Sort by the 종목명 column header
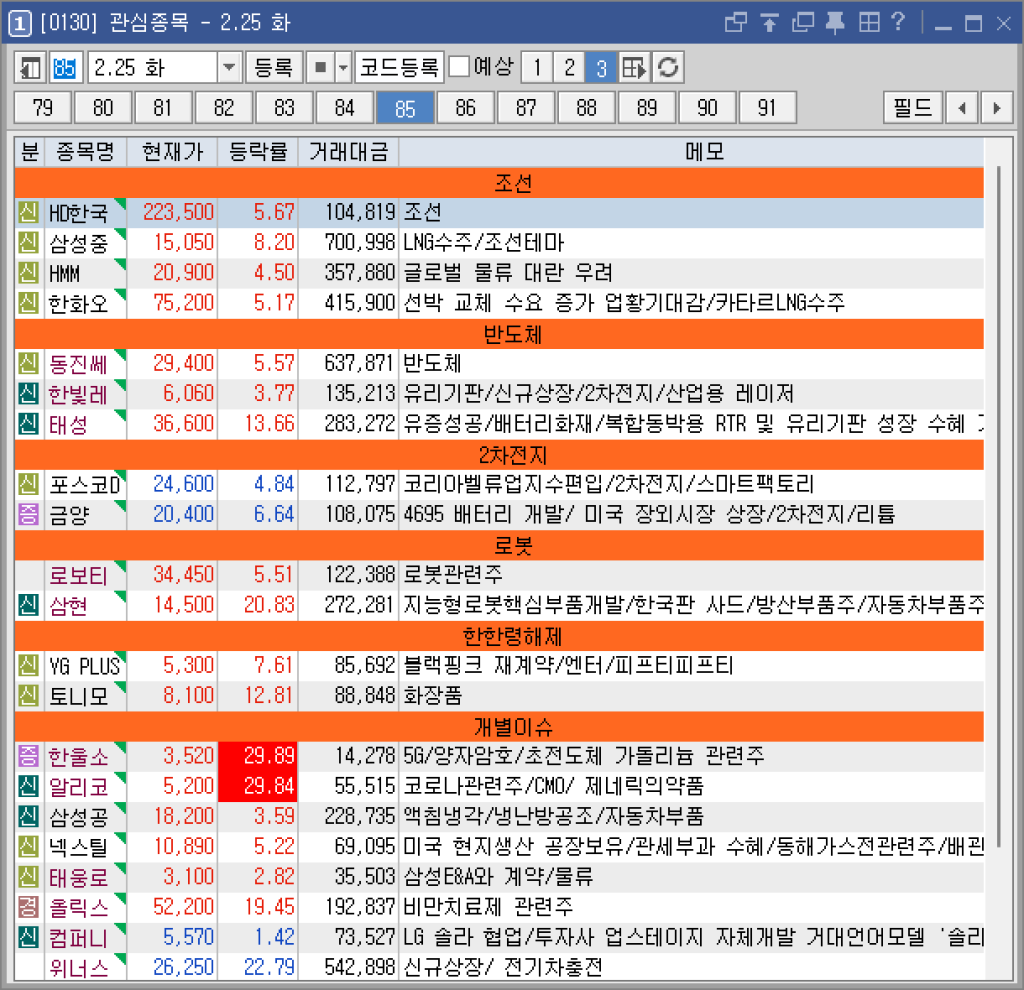Image resolution: width=1024 pixels, height=990 pixels. click(86, 152)
